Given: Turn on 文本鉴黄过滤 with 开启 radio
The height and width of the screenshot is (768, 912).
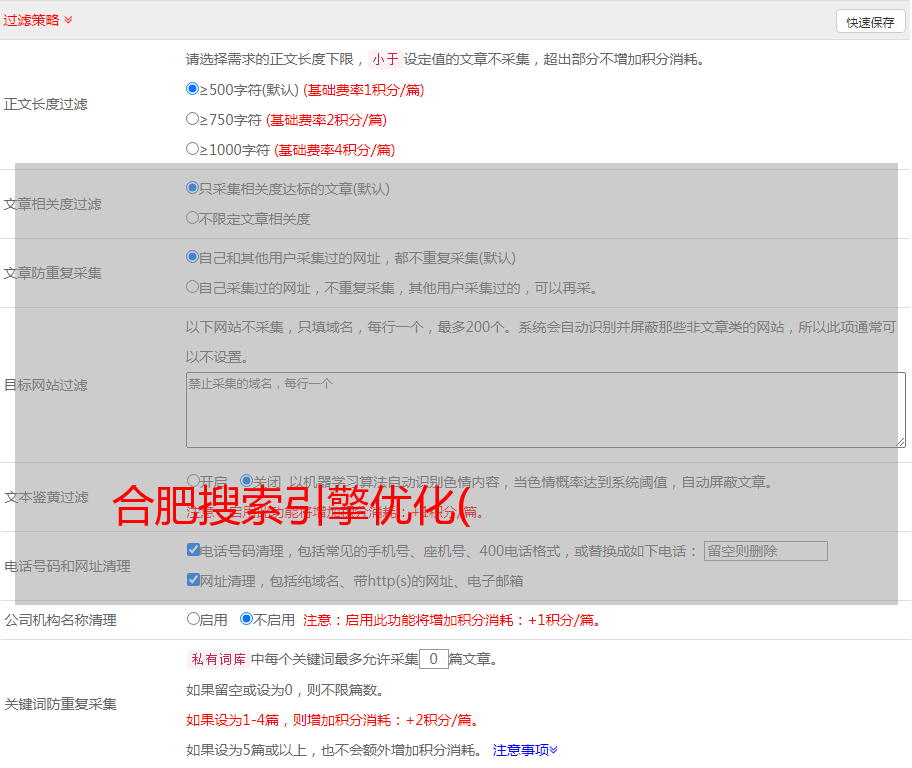Looking at the screenshot, I should (193, 481).
